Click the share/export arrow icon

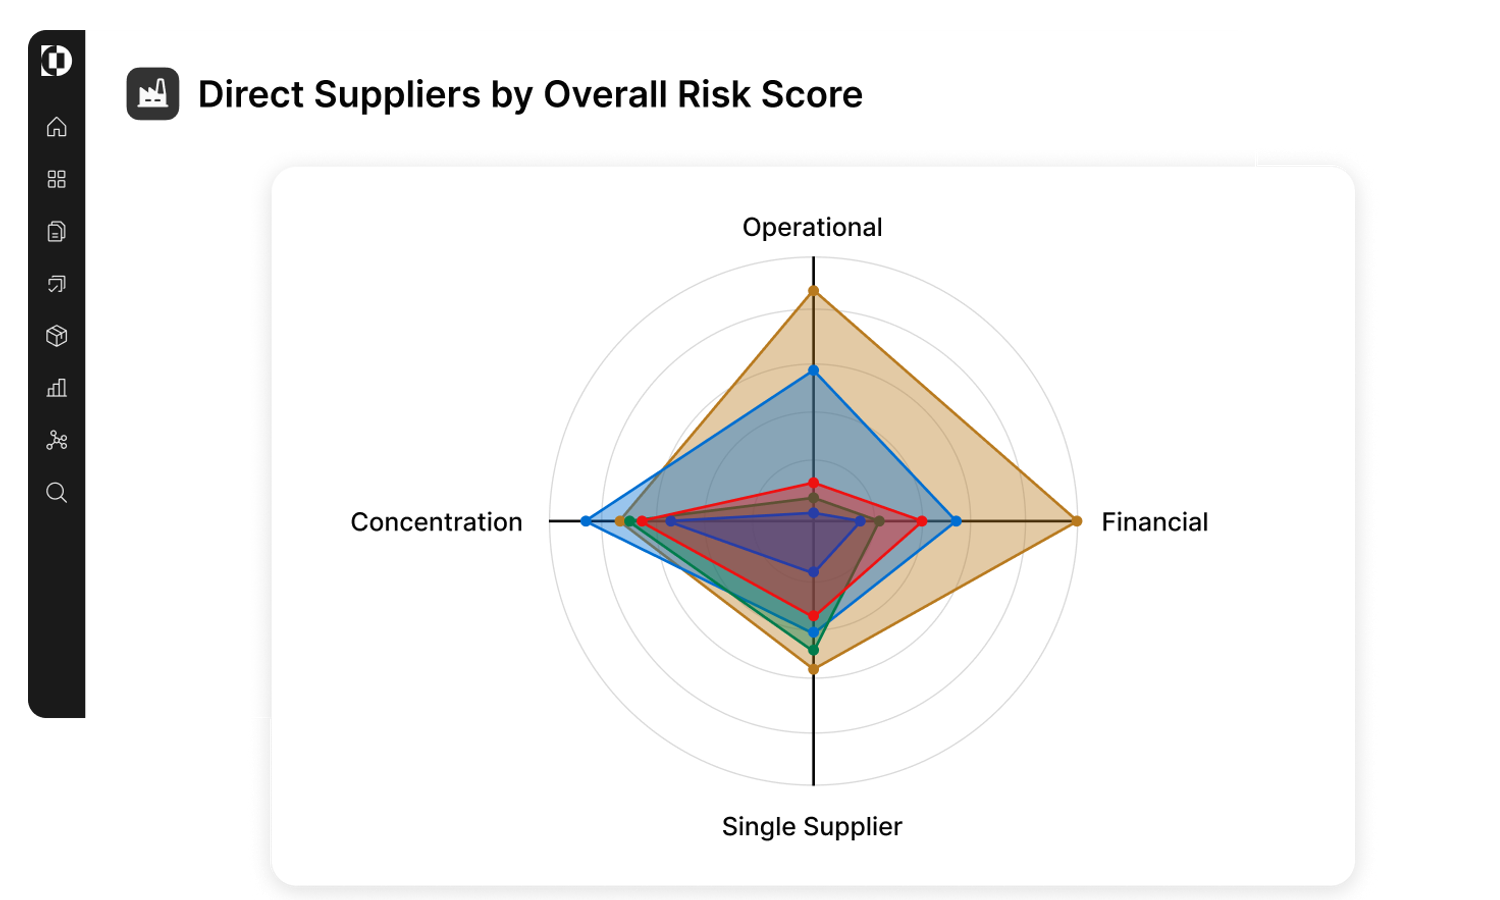[56, 284]
